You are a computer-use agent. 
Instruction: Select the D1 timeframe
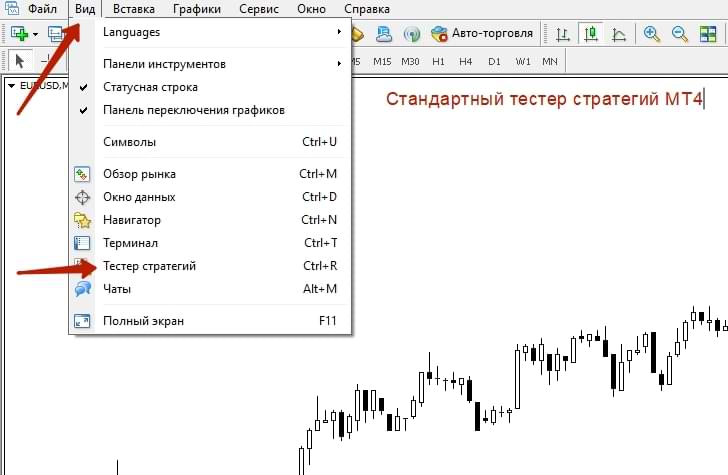(x=494, y=61)
